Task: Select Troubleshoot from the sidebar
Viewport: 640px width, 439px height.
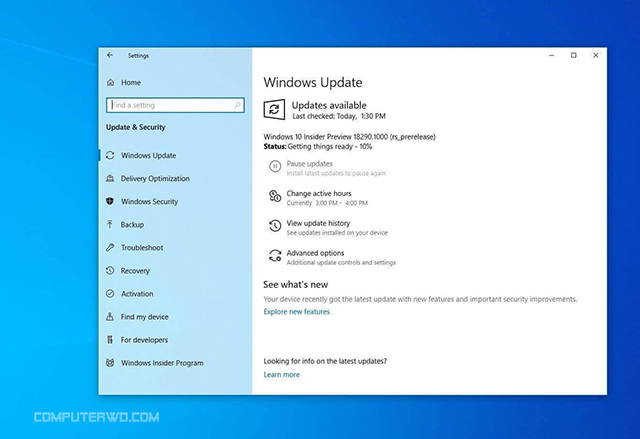Action: [x=142, y=248]
